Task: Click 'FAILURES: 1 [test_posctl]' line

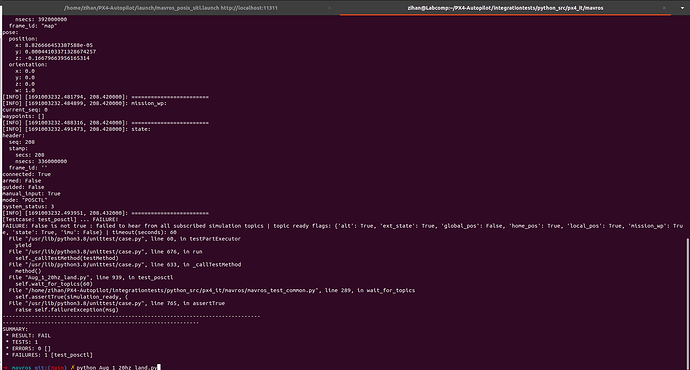Action: 49,355
